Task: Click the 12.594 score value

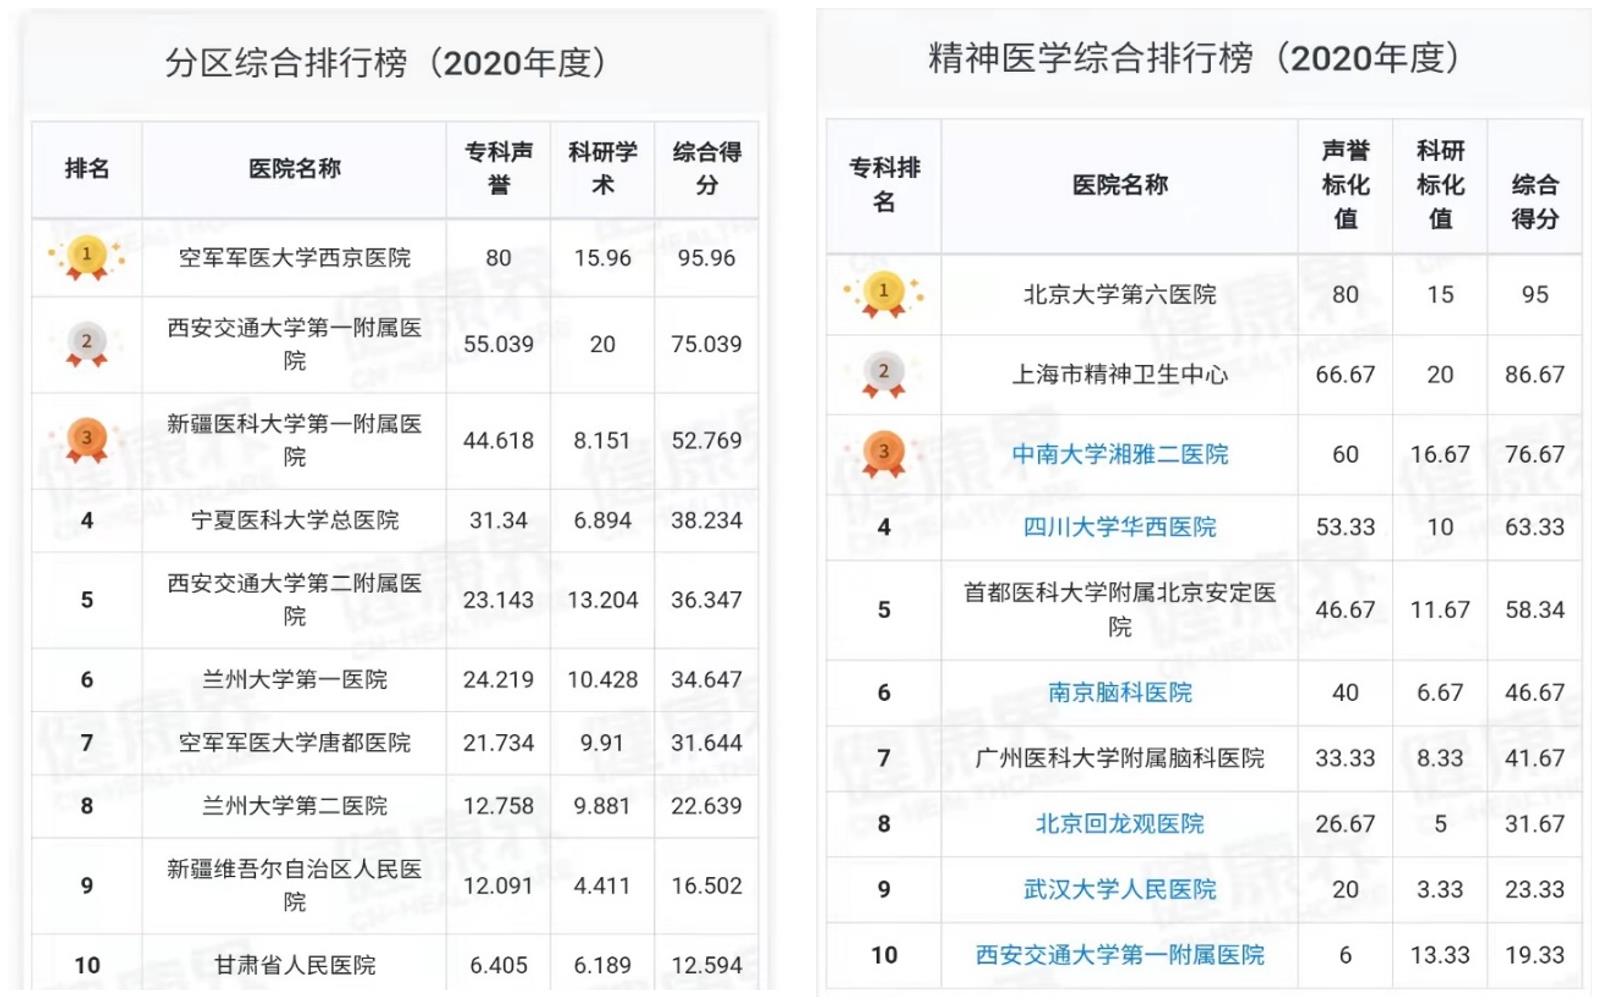Action: pyautogui.click(x=707, y=966)
